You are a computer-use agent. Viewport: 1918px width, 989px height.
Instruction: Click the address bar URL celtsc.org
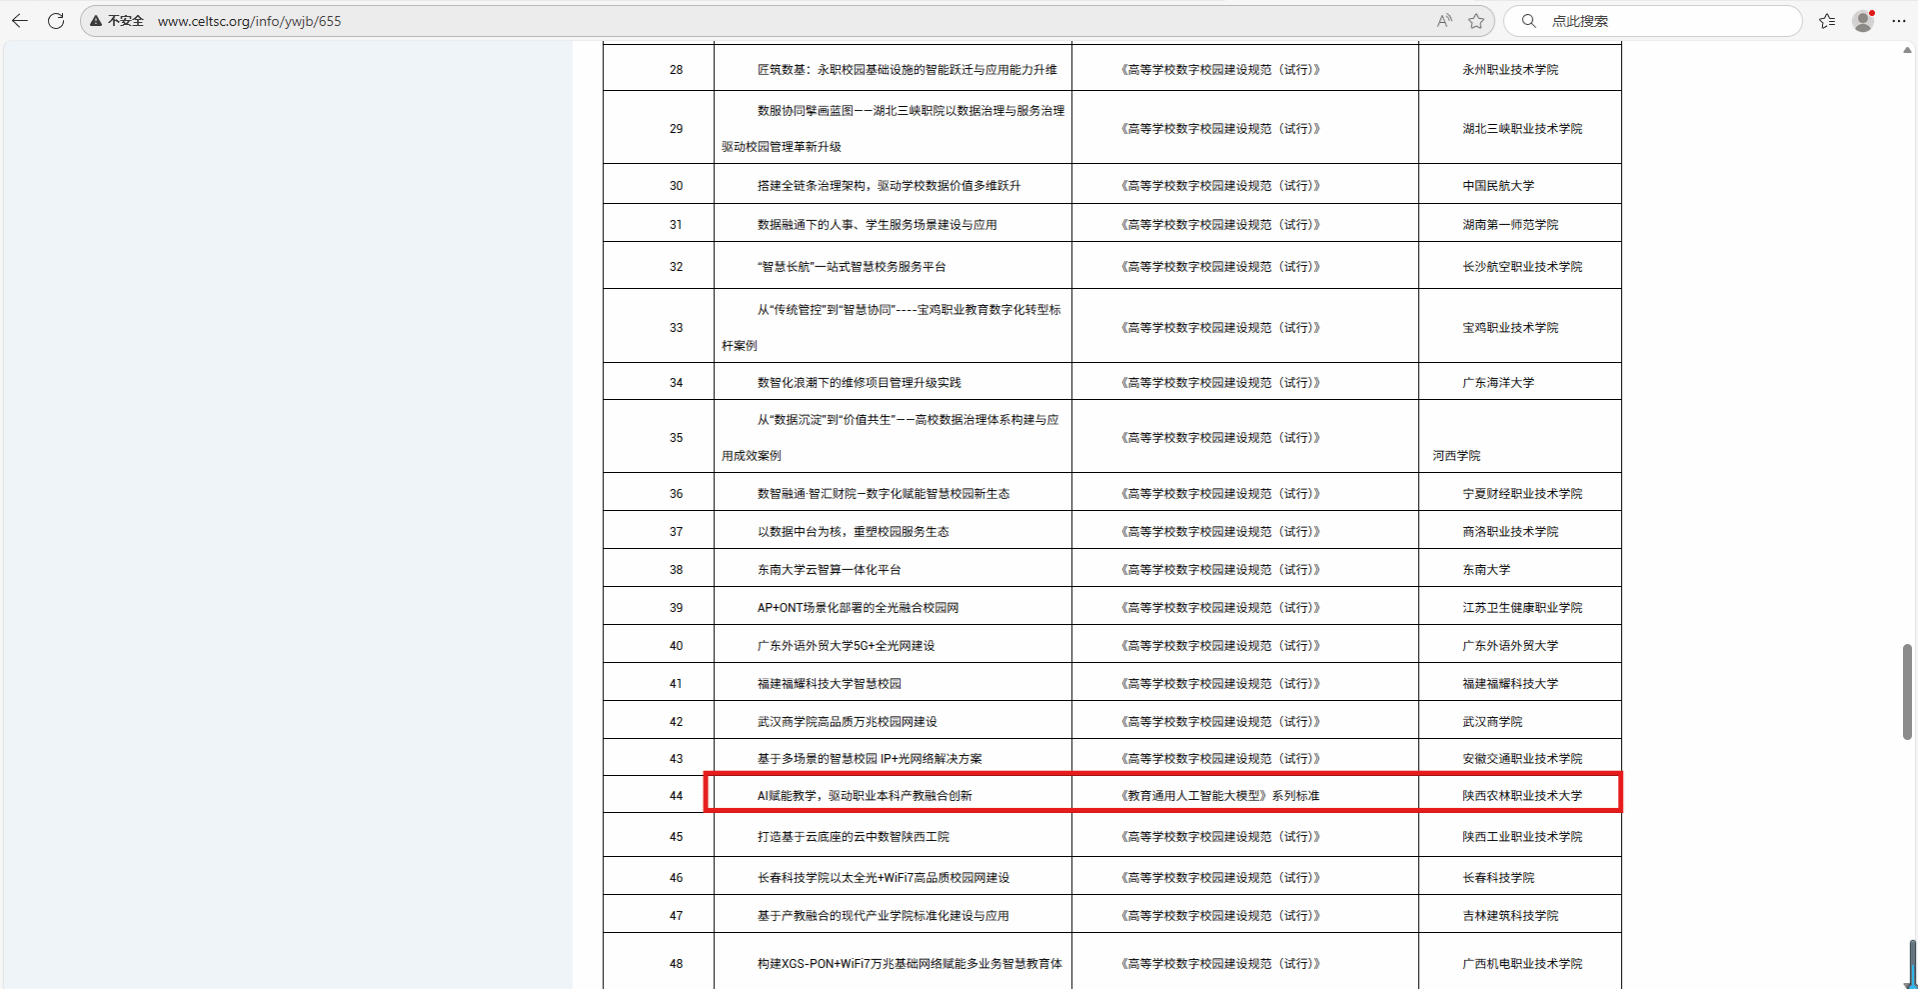tap(249, 21)
